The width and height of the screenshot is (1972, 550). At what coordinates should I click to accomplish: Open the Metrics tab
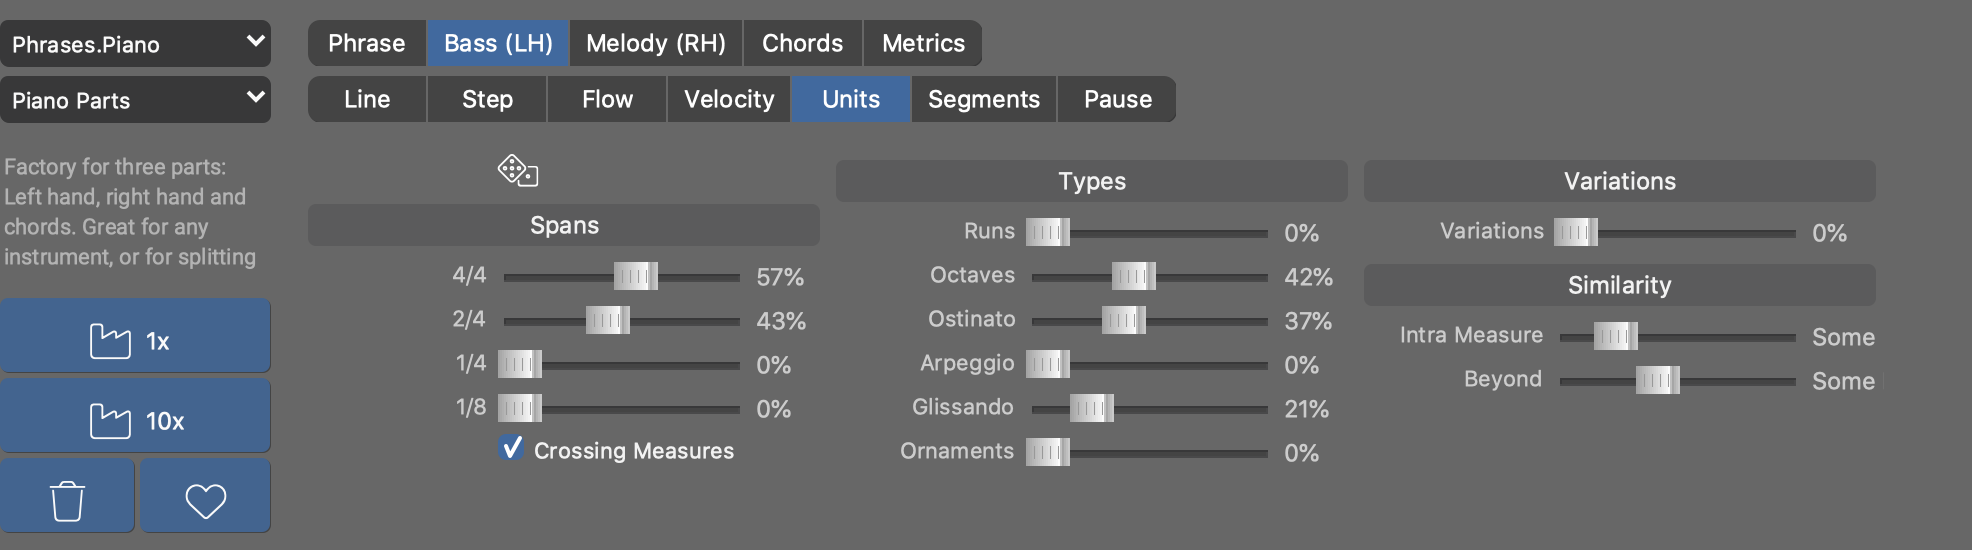(x=923, y=44)
